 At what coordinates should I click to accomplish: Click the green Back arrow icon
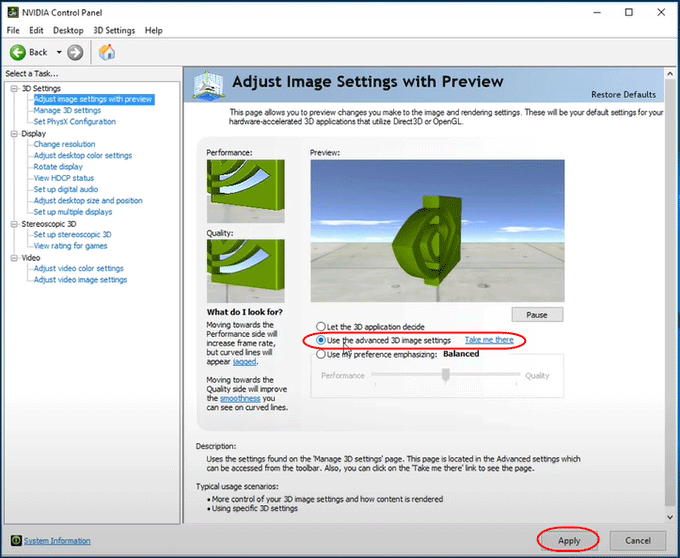18,52
